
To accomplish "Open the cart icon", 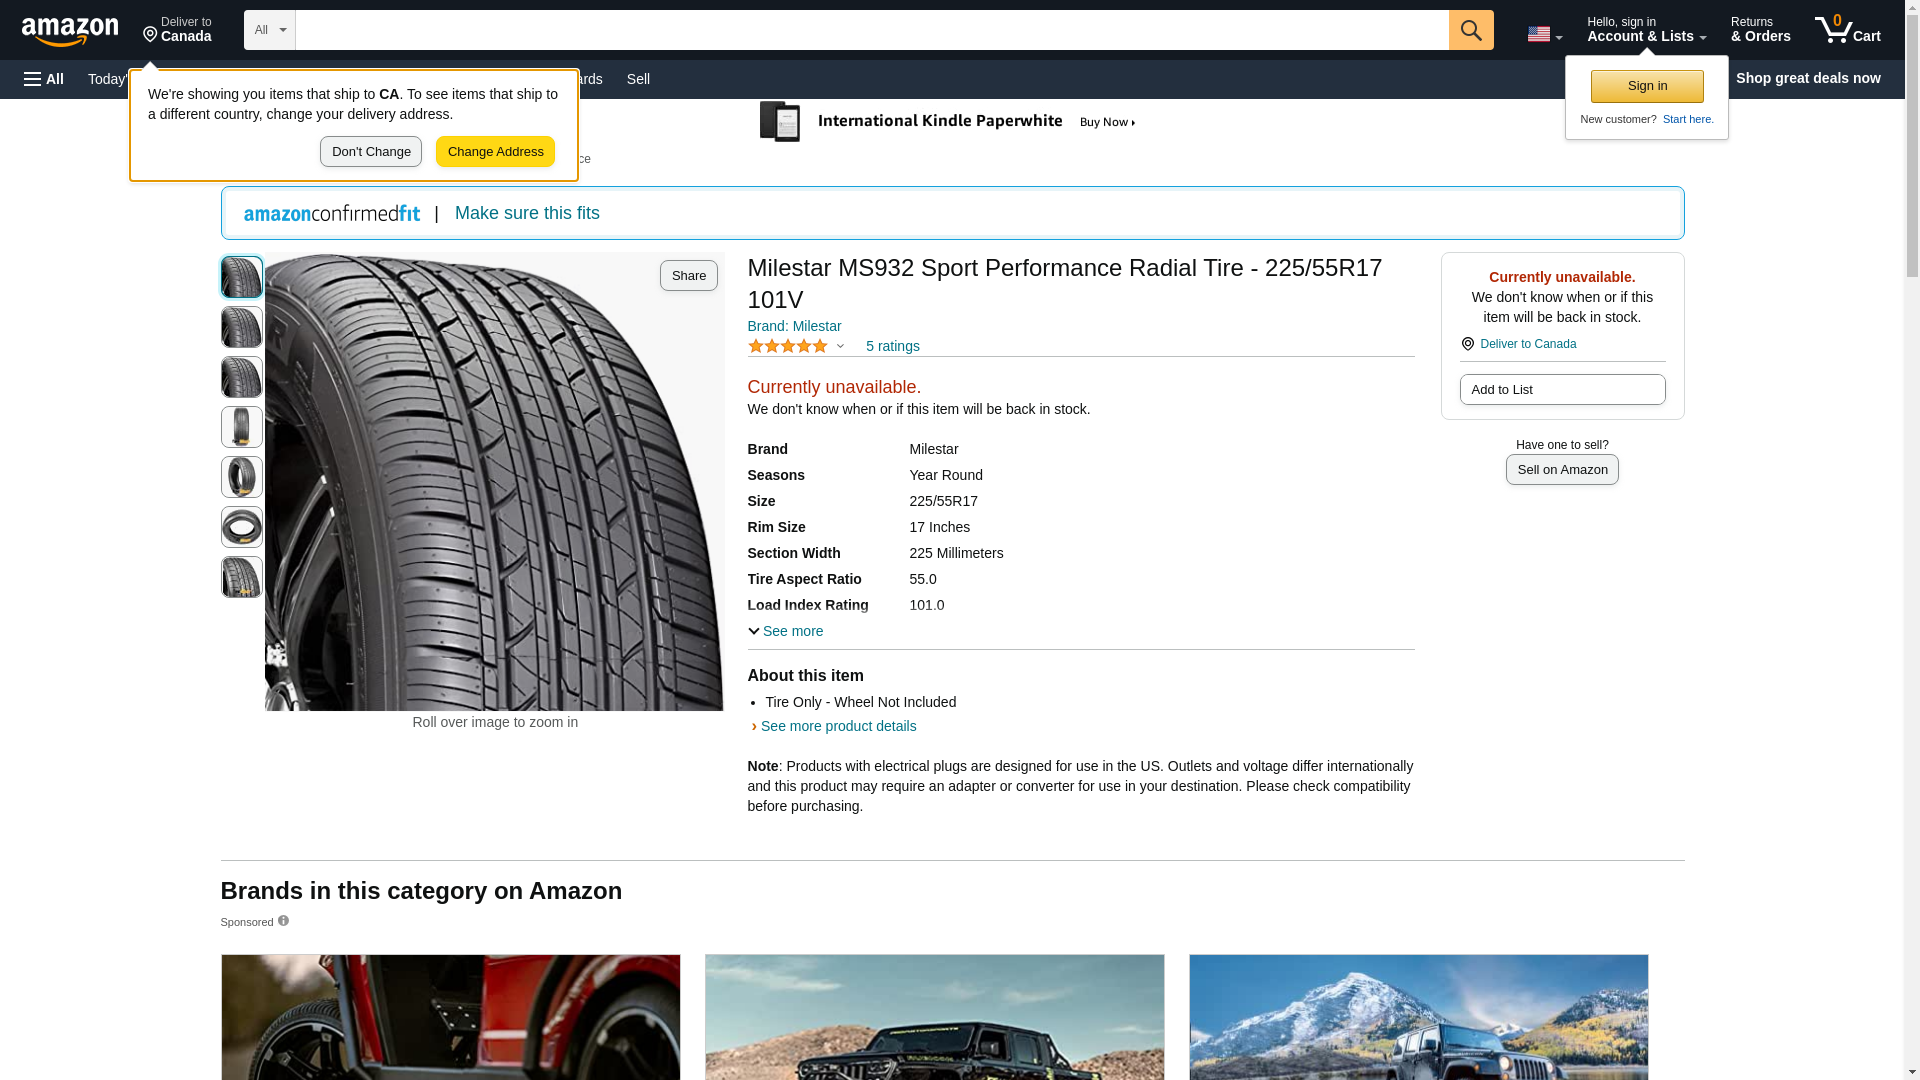I will click(x=1846, y=30).
